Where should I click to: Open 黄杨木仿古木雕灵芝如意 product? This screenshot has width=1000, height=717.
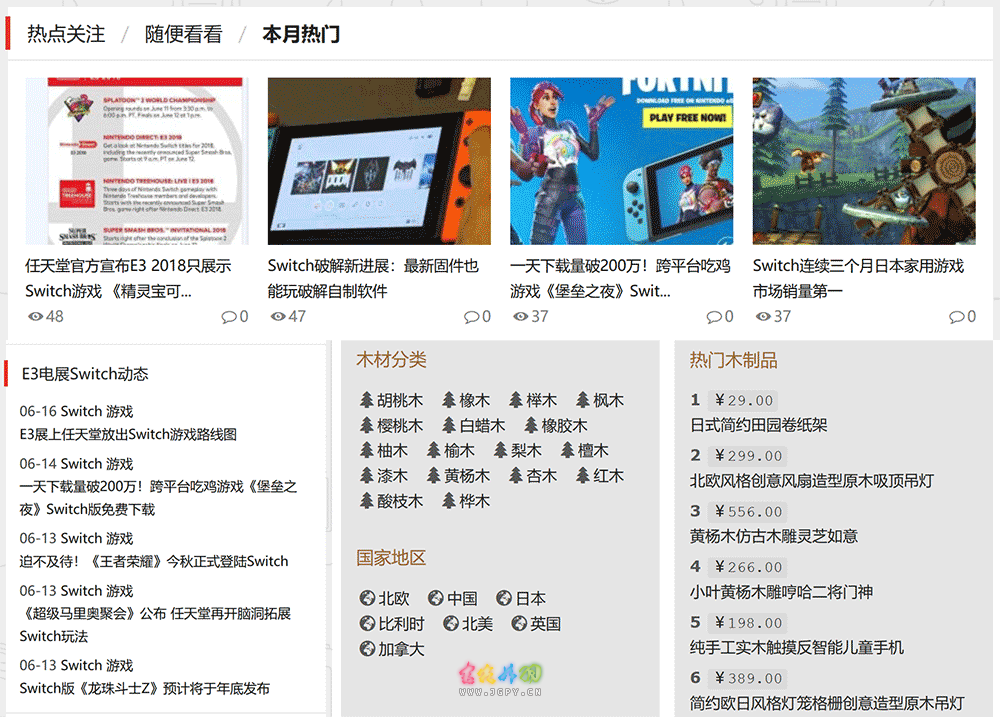[x=774, y=536]
